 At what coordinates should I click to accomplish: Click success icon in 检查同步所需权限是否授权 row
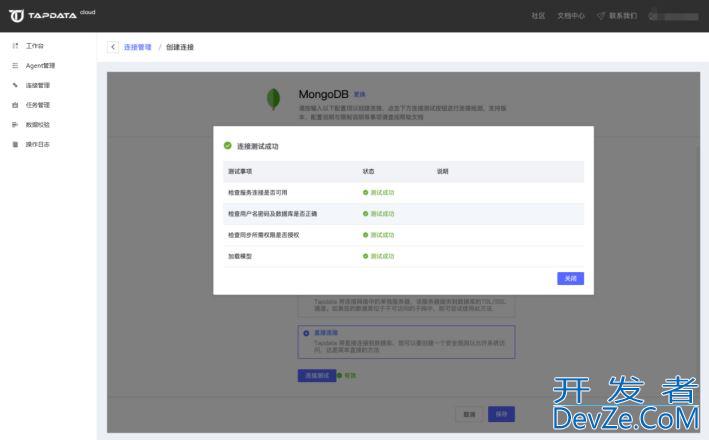[x=365, y=235]
